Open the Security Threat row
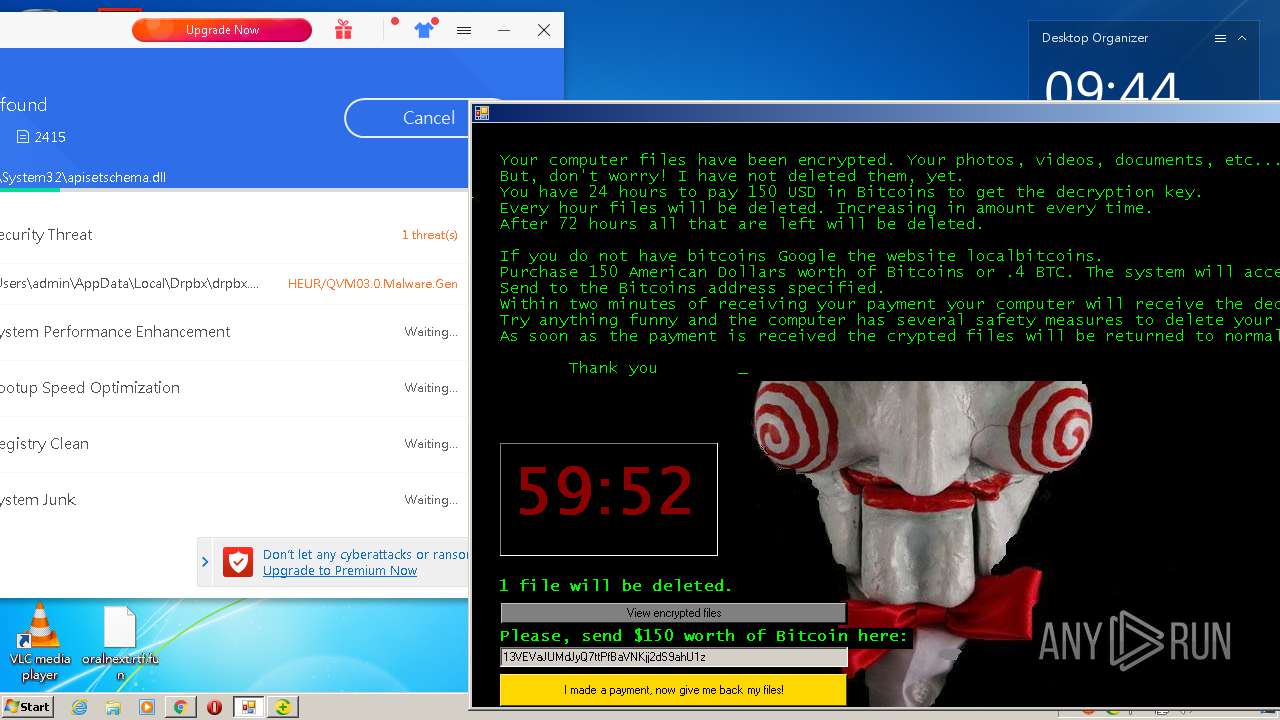 click(x=234, y=235)
